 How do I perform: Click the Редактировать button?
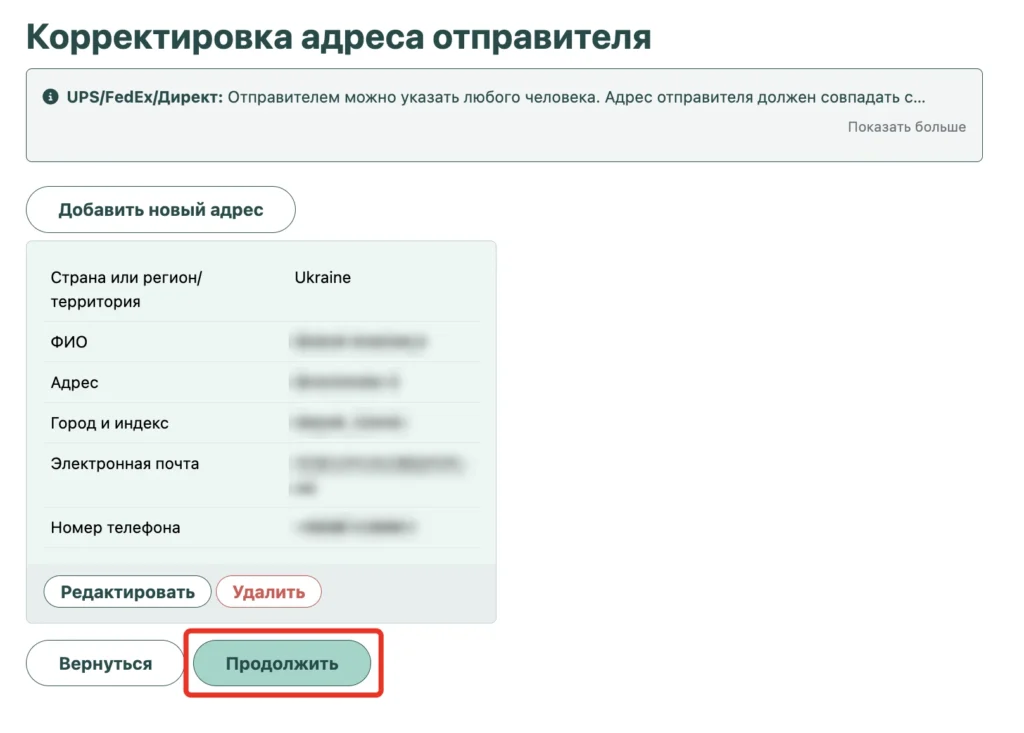127,592
